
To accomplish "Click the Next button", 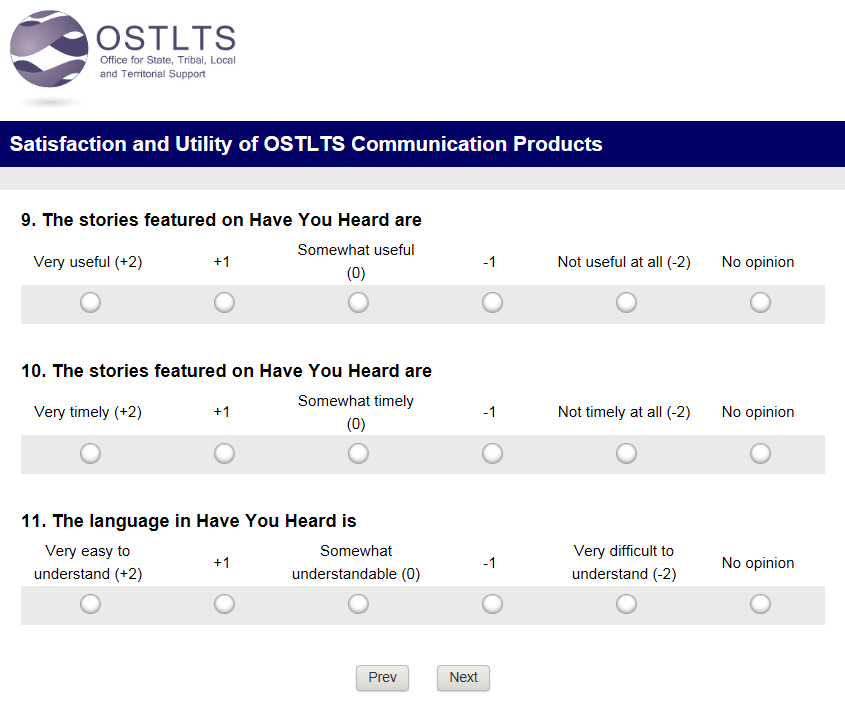I will (x=463, y=678).
